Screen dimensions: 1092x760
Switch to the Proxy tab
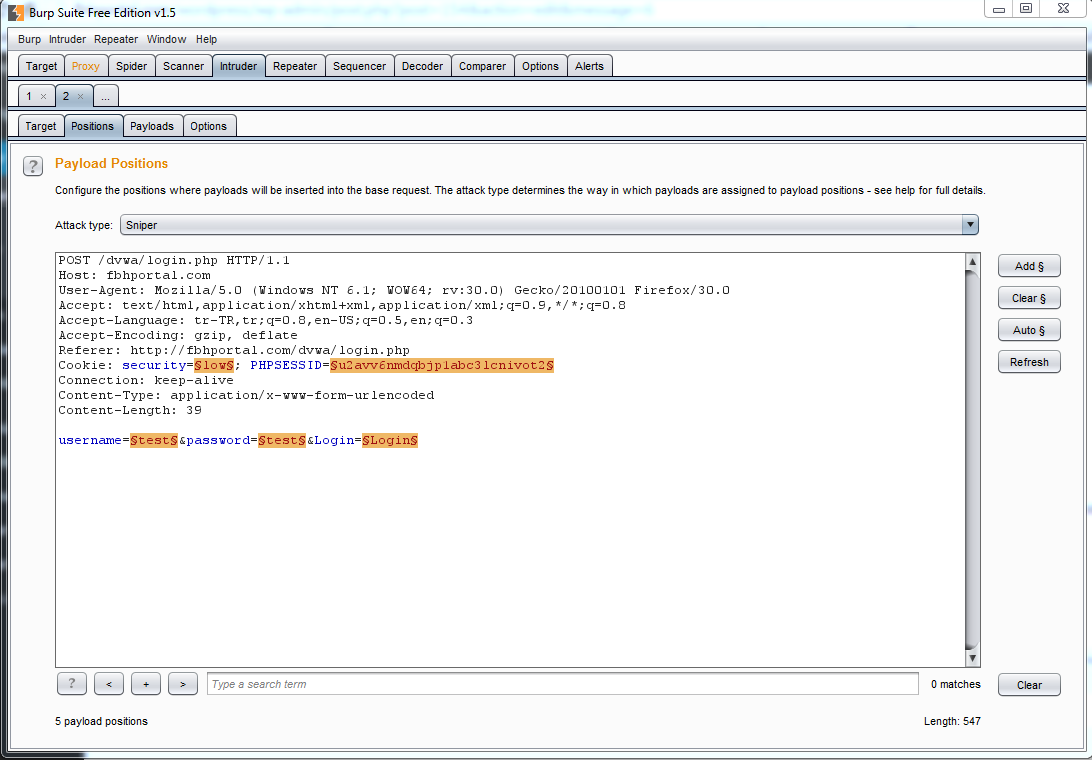tap(86, 66)
